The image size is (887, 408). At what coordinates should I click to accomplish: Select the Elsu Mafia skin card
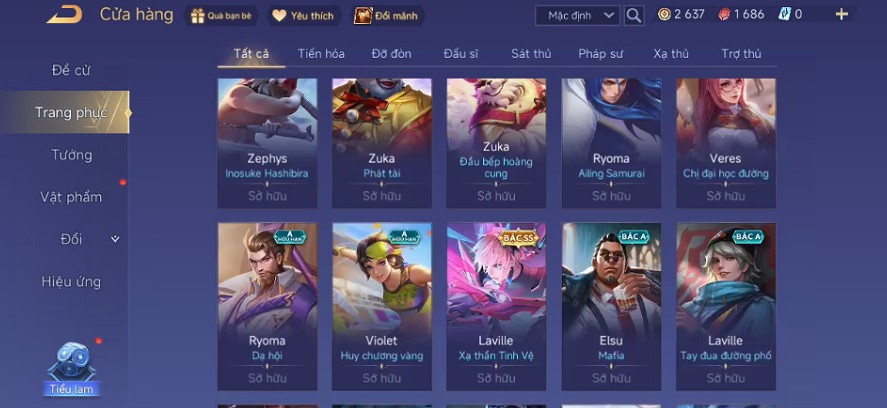pyautogui.click(x=611, y=306)
